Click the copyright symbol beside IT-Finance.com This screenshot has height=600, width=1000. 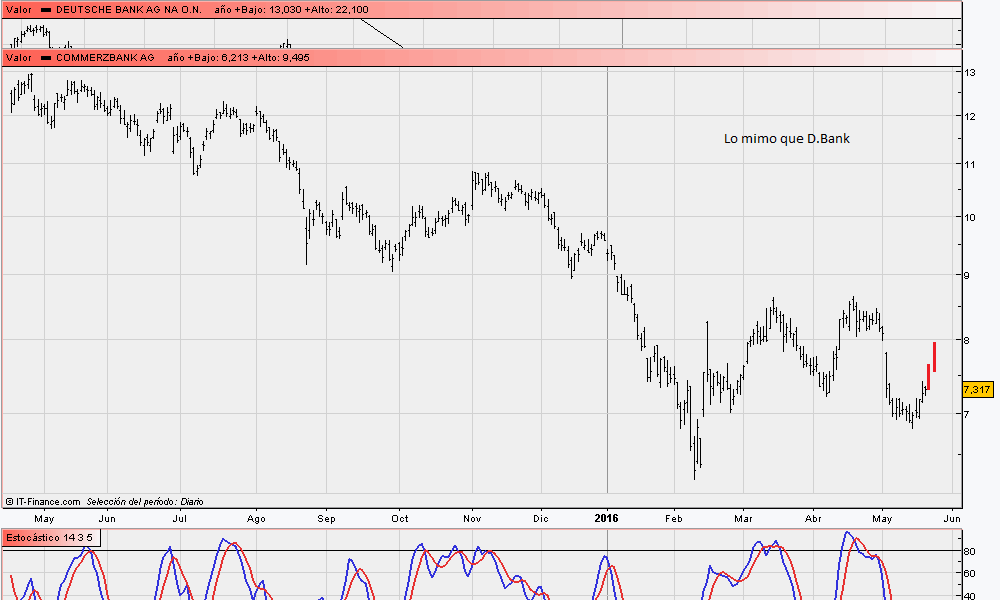[x=9, y=502]
